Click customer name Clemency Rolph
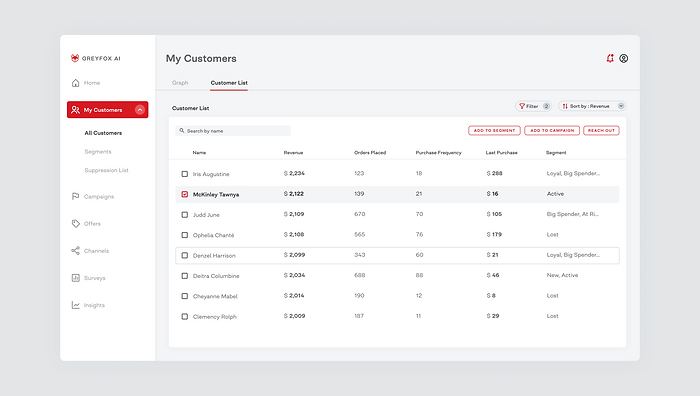The image size is (700, 396). (215, 317)
